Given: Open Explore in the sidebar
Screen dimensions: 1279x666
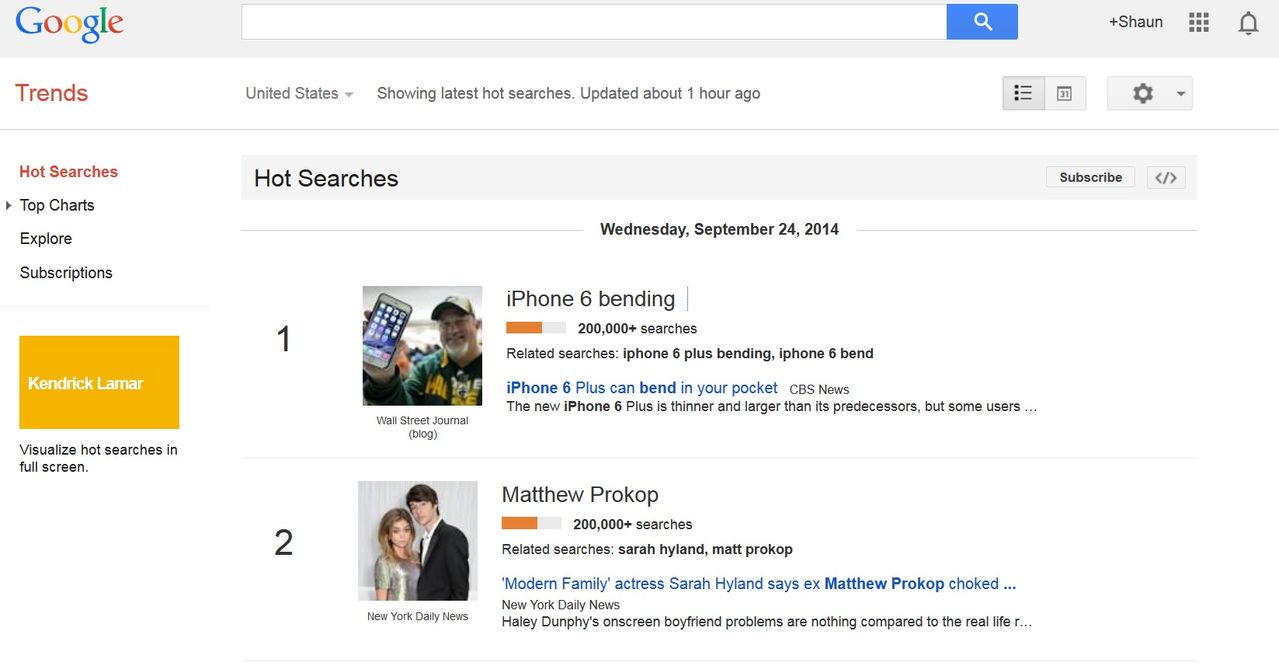Looking at the screenshot, I should (x=46, y=239).
